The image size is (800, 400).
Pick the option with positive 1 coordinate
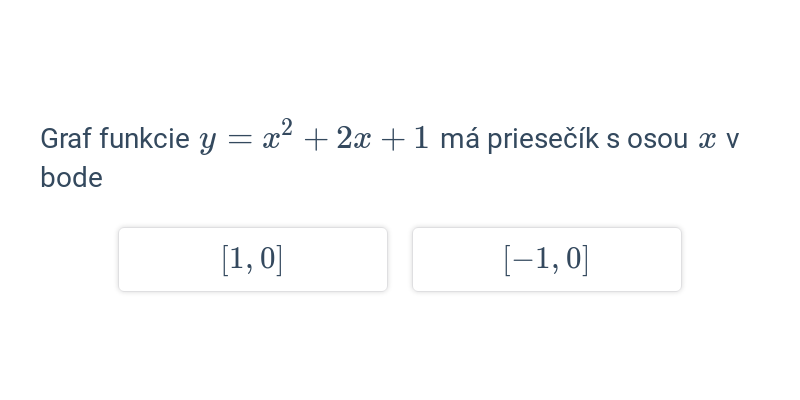click(253, 260)
